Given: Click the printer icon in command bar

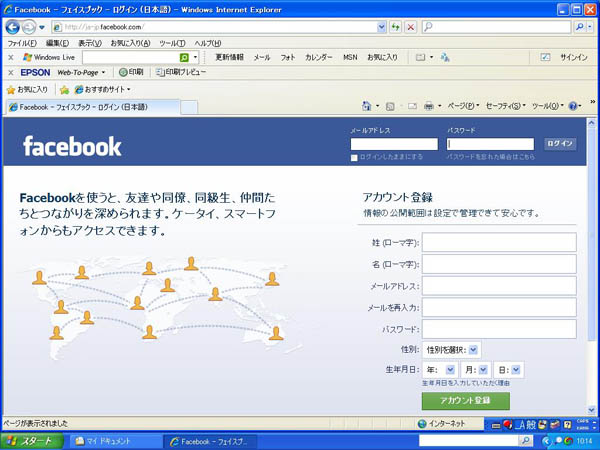Looking at the screenshot, I should point(429,106).
